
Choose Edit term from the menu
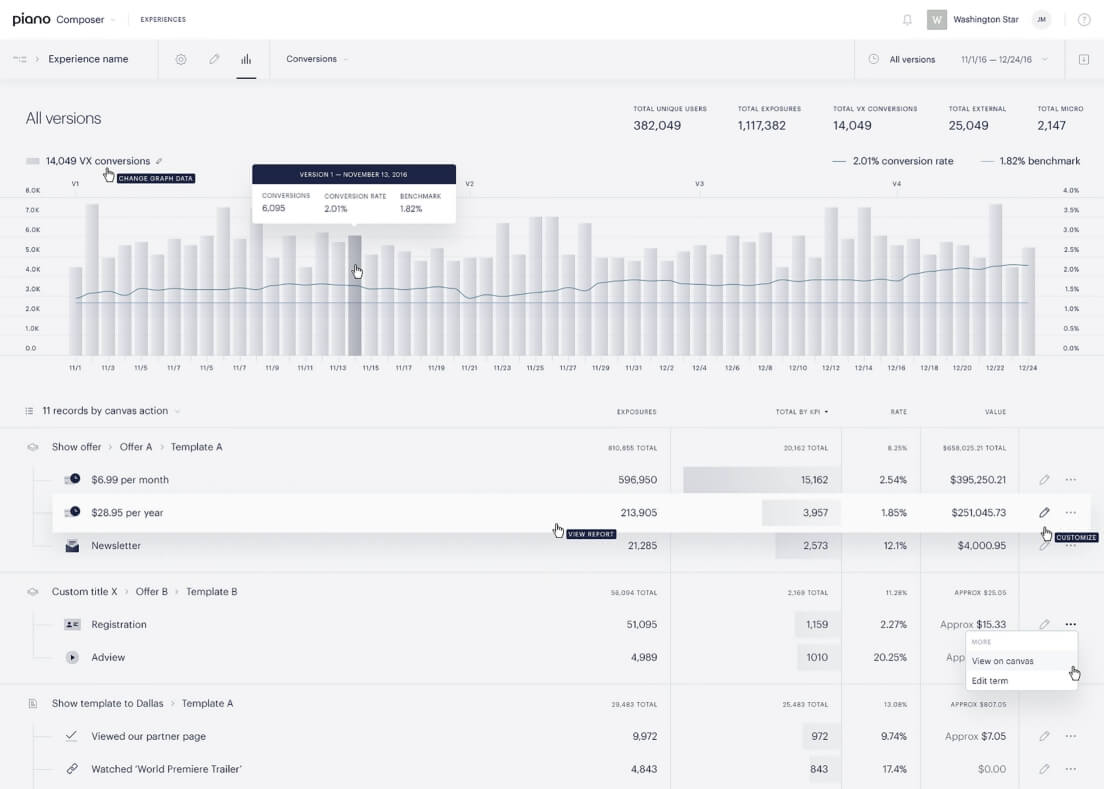989,681
